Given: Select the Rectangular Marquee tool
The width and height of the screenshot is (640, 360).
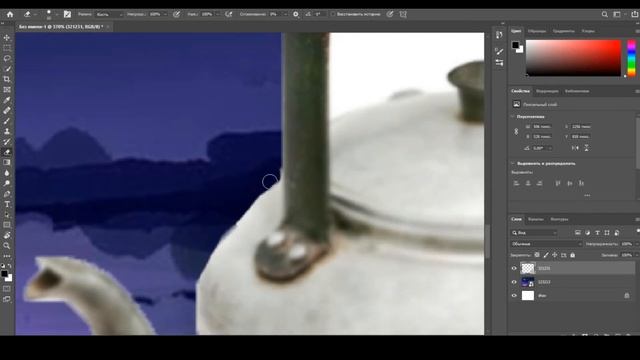Looking at the screenshot, I should (x=7, y=48).
